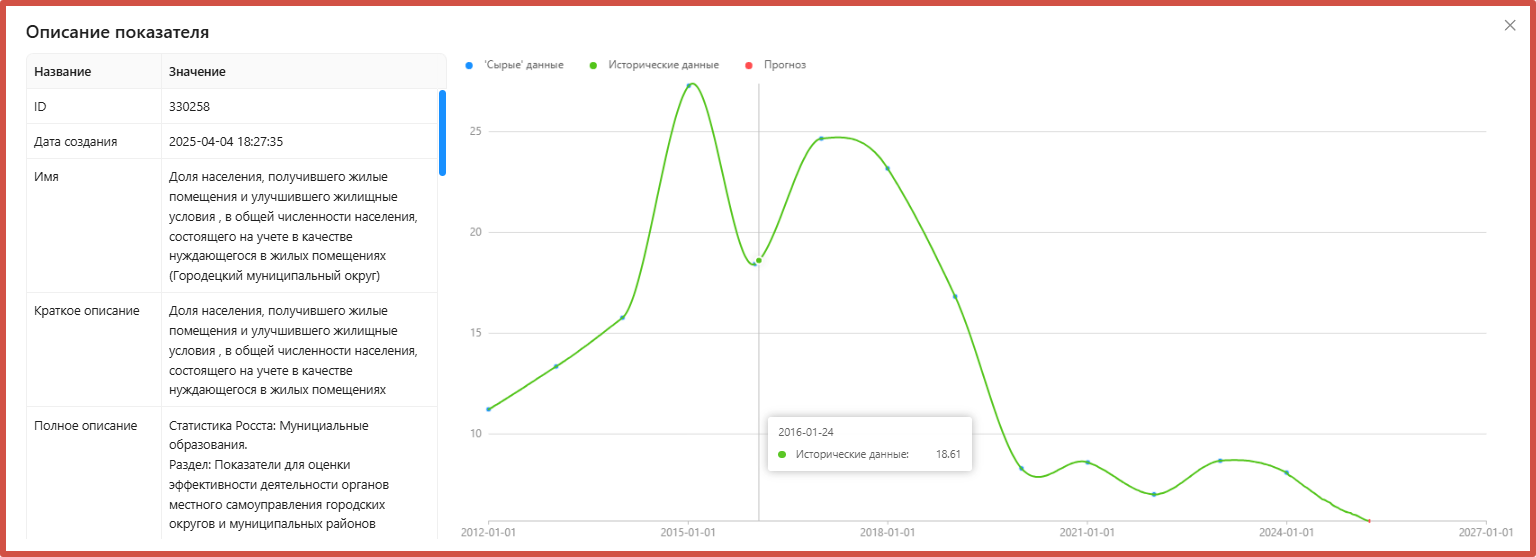Viewport: 1536px width, 557px height.
Task: Select the ID value 330258
Action: (x=189, y=106)
